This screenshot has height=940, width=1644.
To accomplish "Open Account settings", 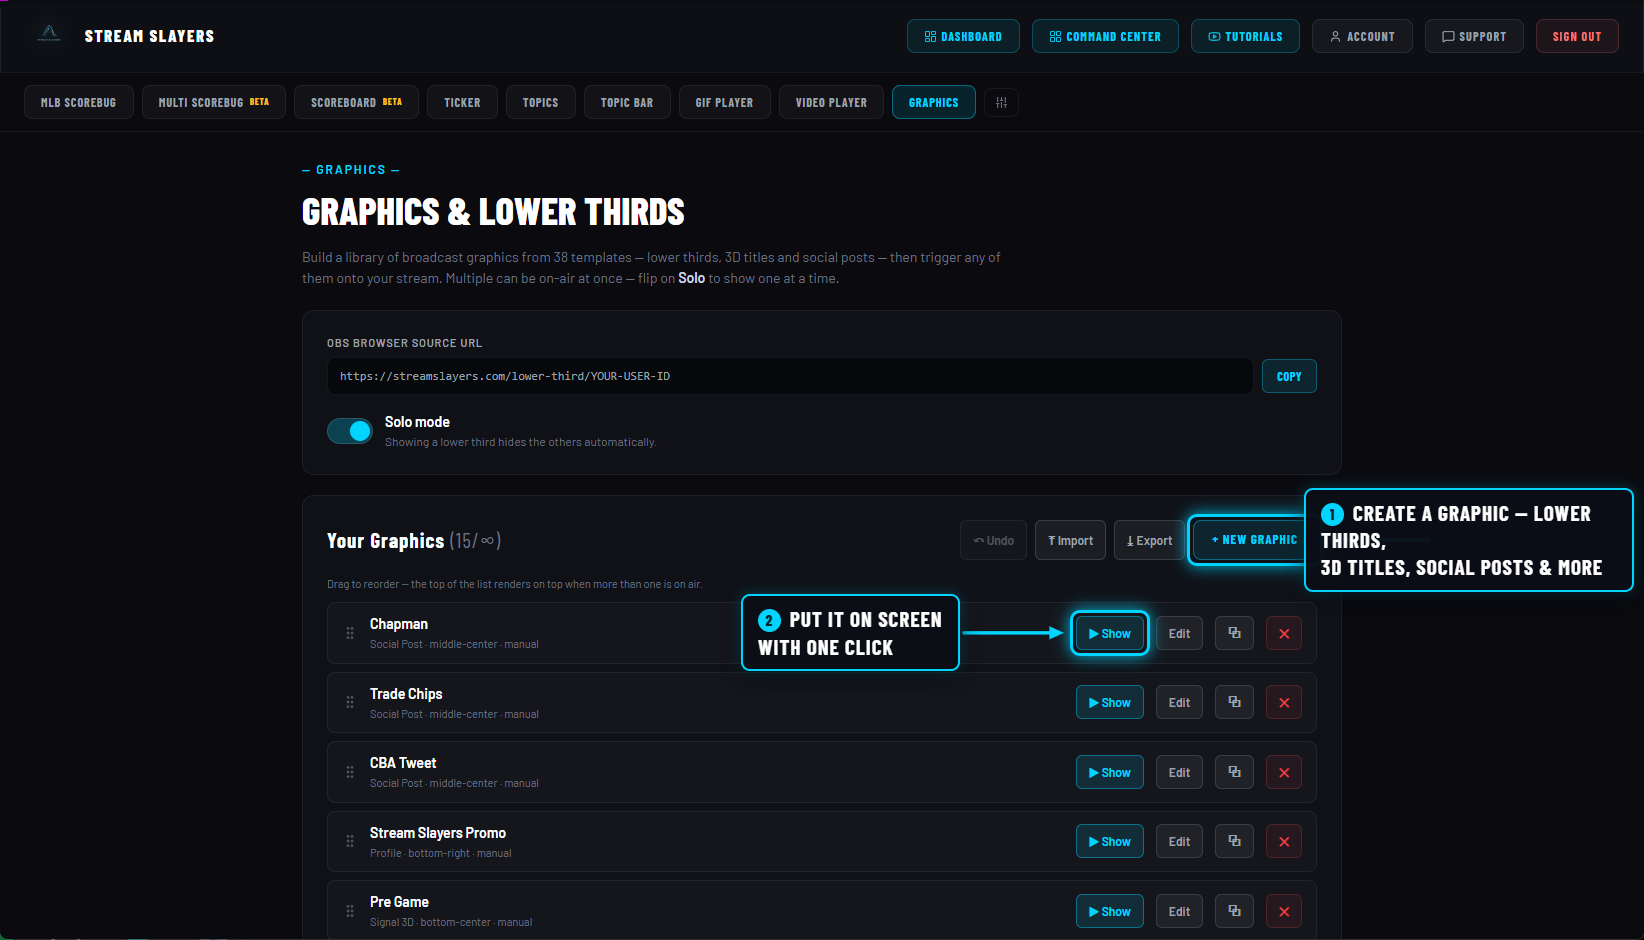I will (x=1362, y=36).
